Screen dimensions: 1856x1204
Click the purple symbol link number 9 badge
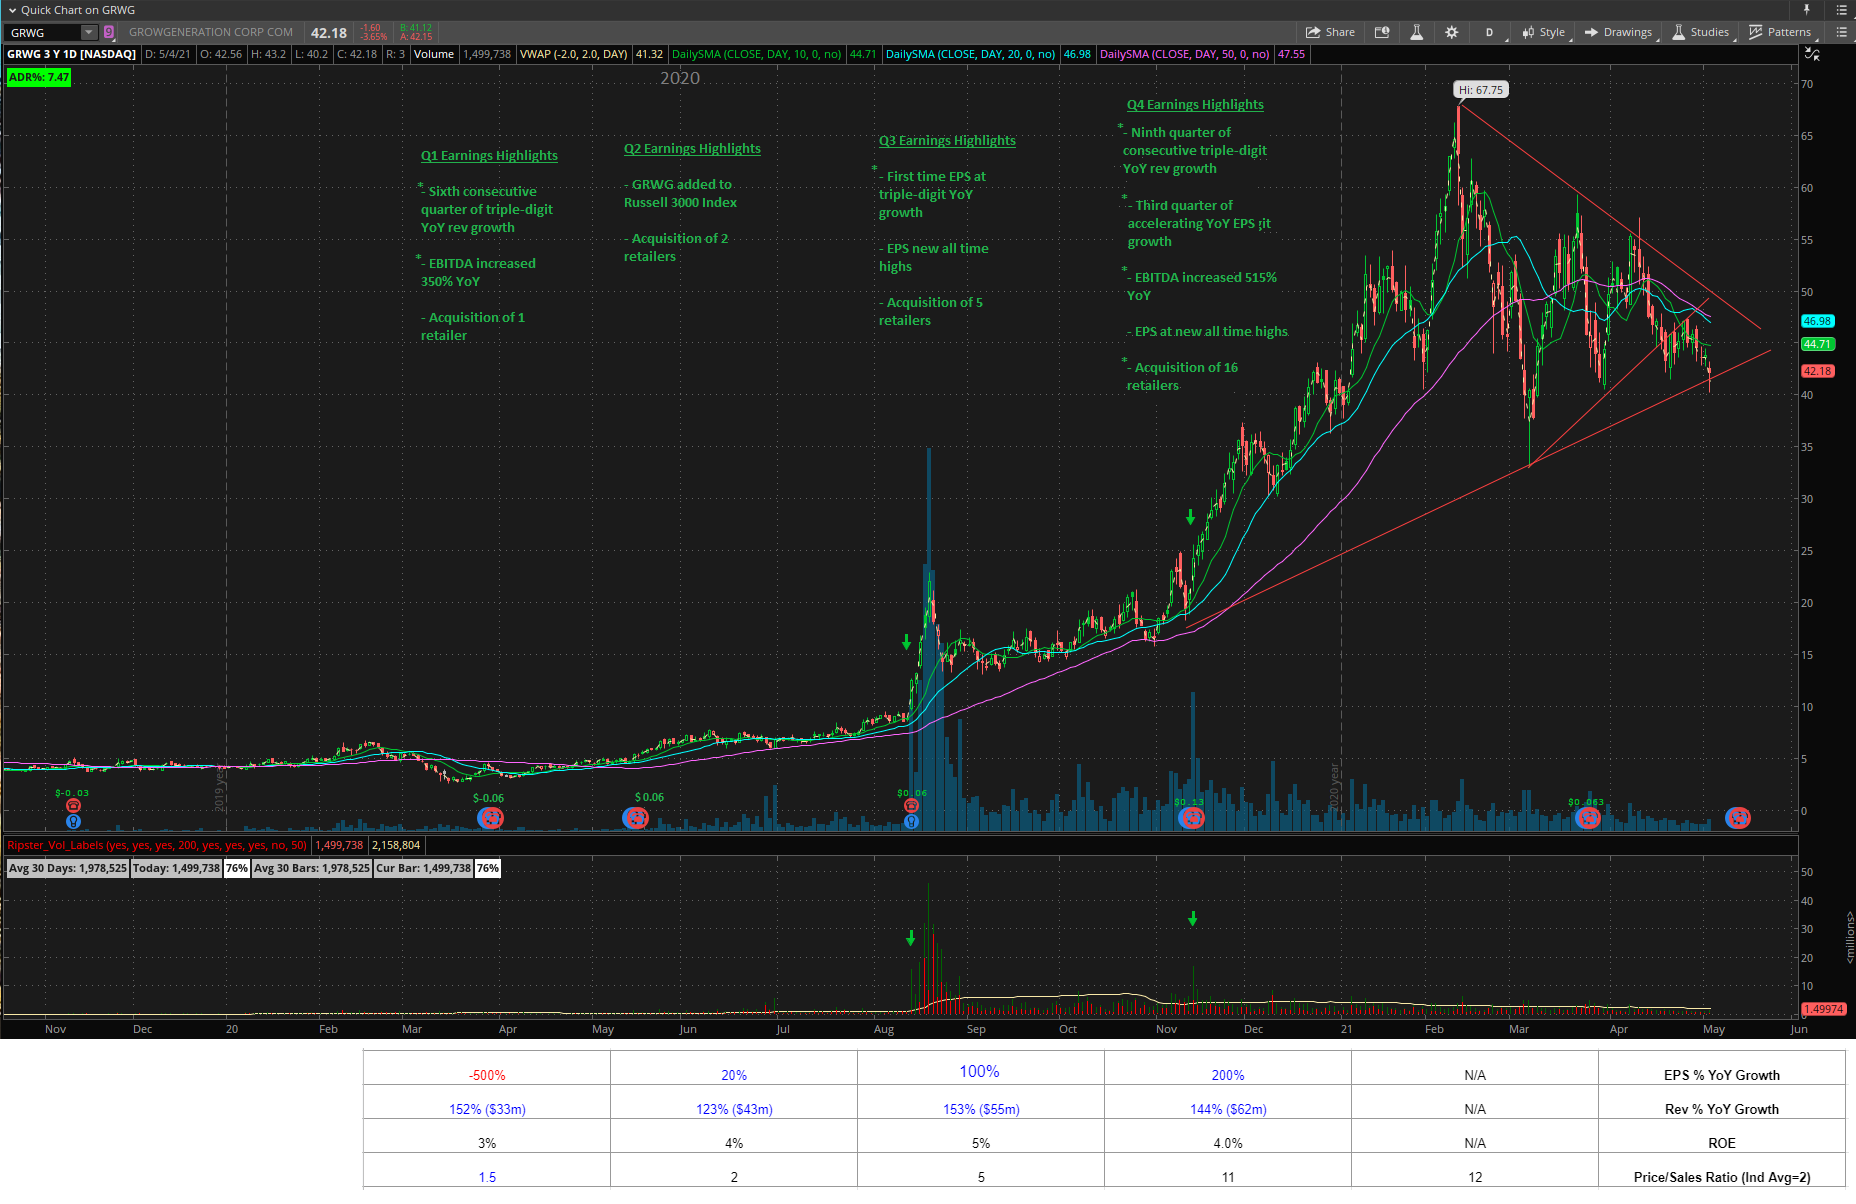[x=109, y=32]
